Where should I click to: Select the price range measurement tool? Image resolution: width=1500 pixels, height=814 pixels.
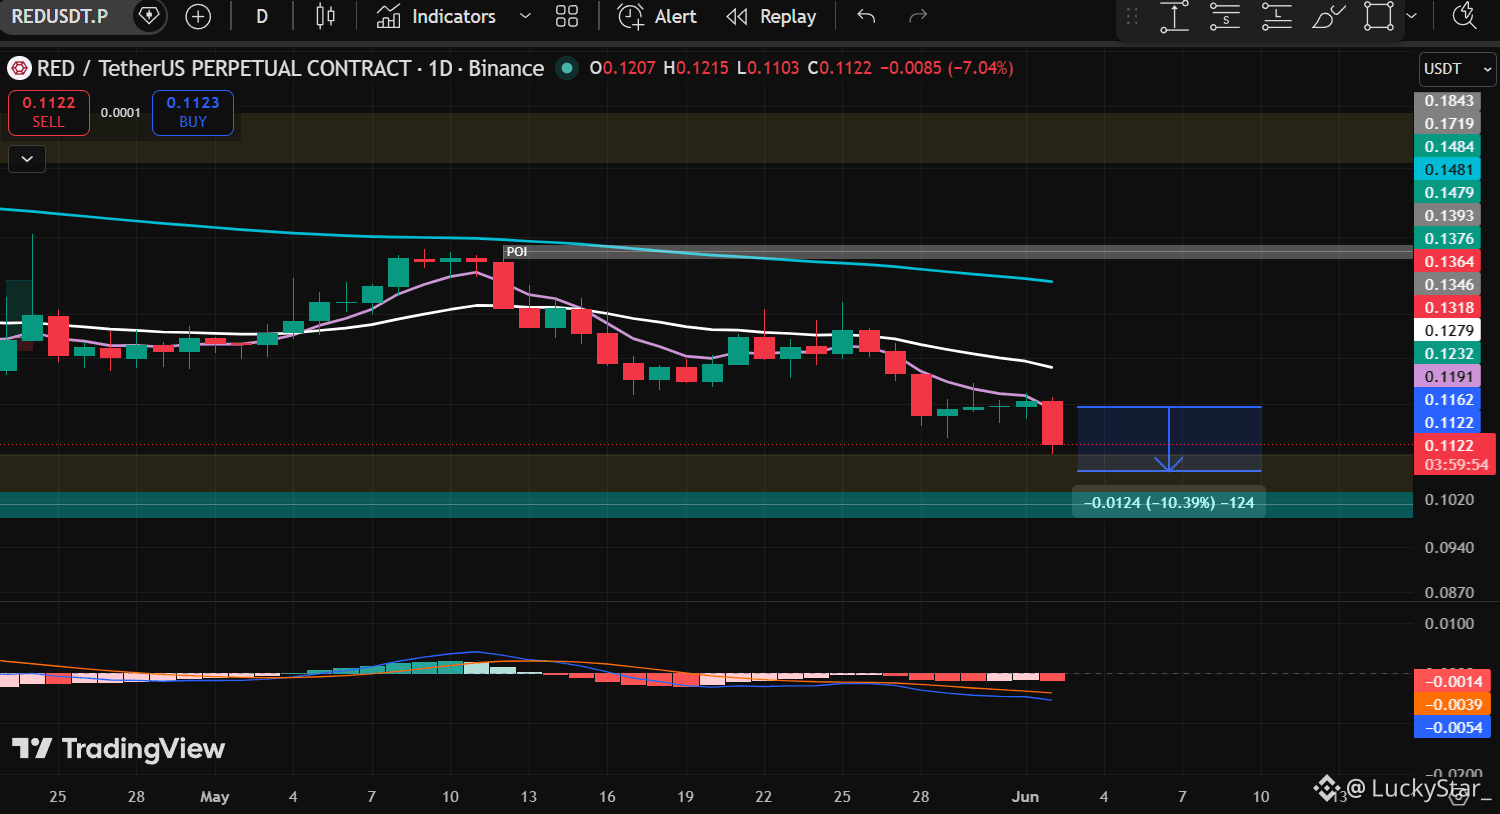pyautogui.click(x=1174, y=16)
